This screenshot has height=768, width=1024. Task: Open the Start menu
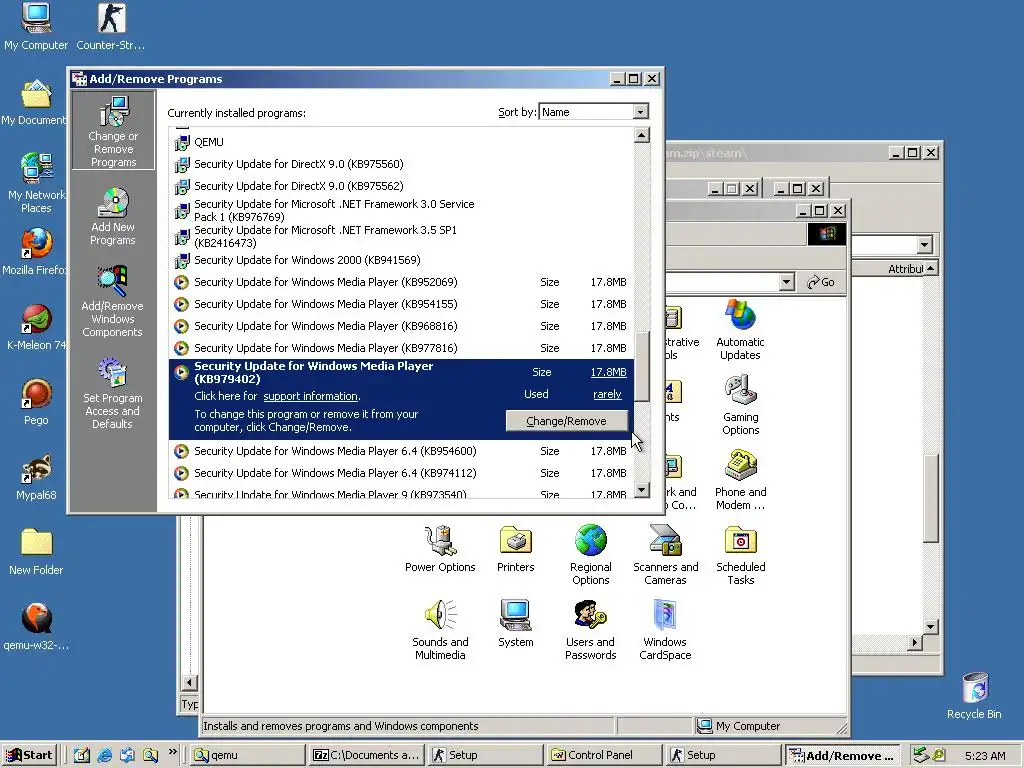(x=29, y=756)
